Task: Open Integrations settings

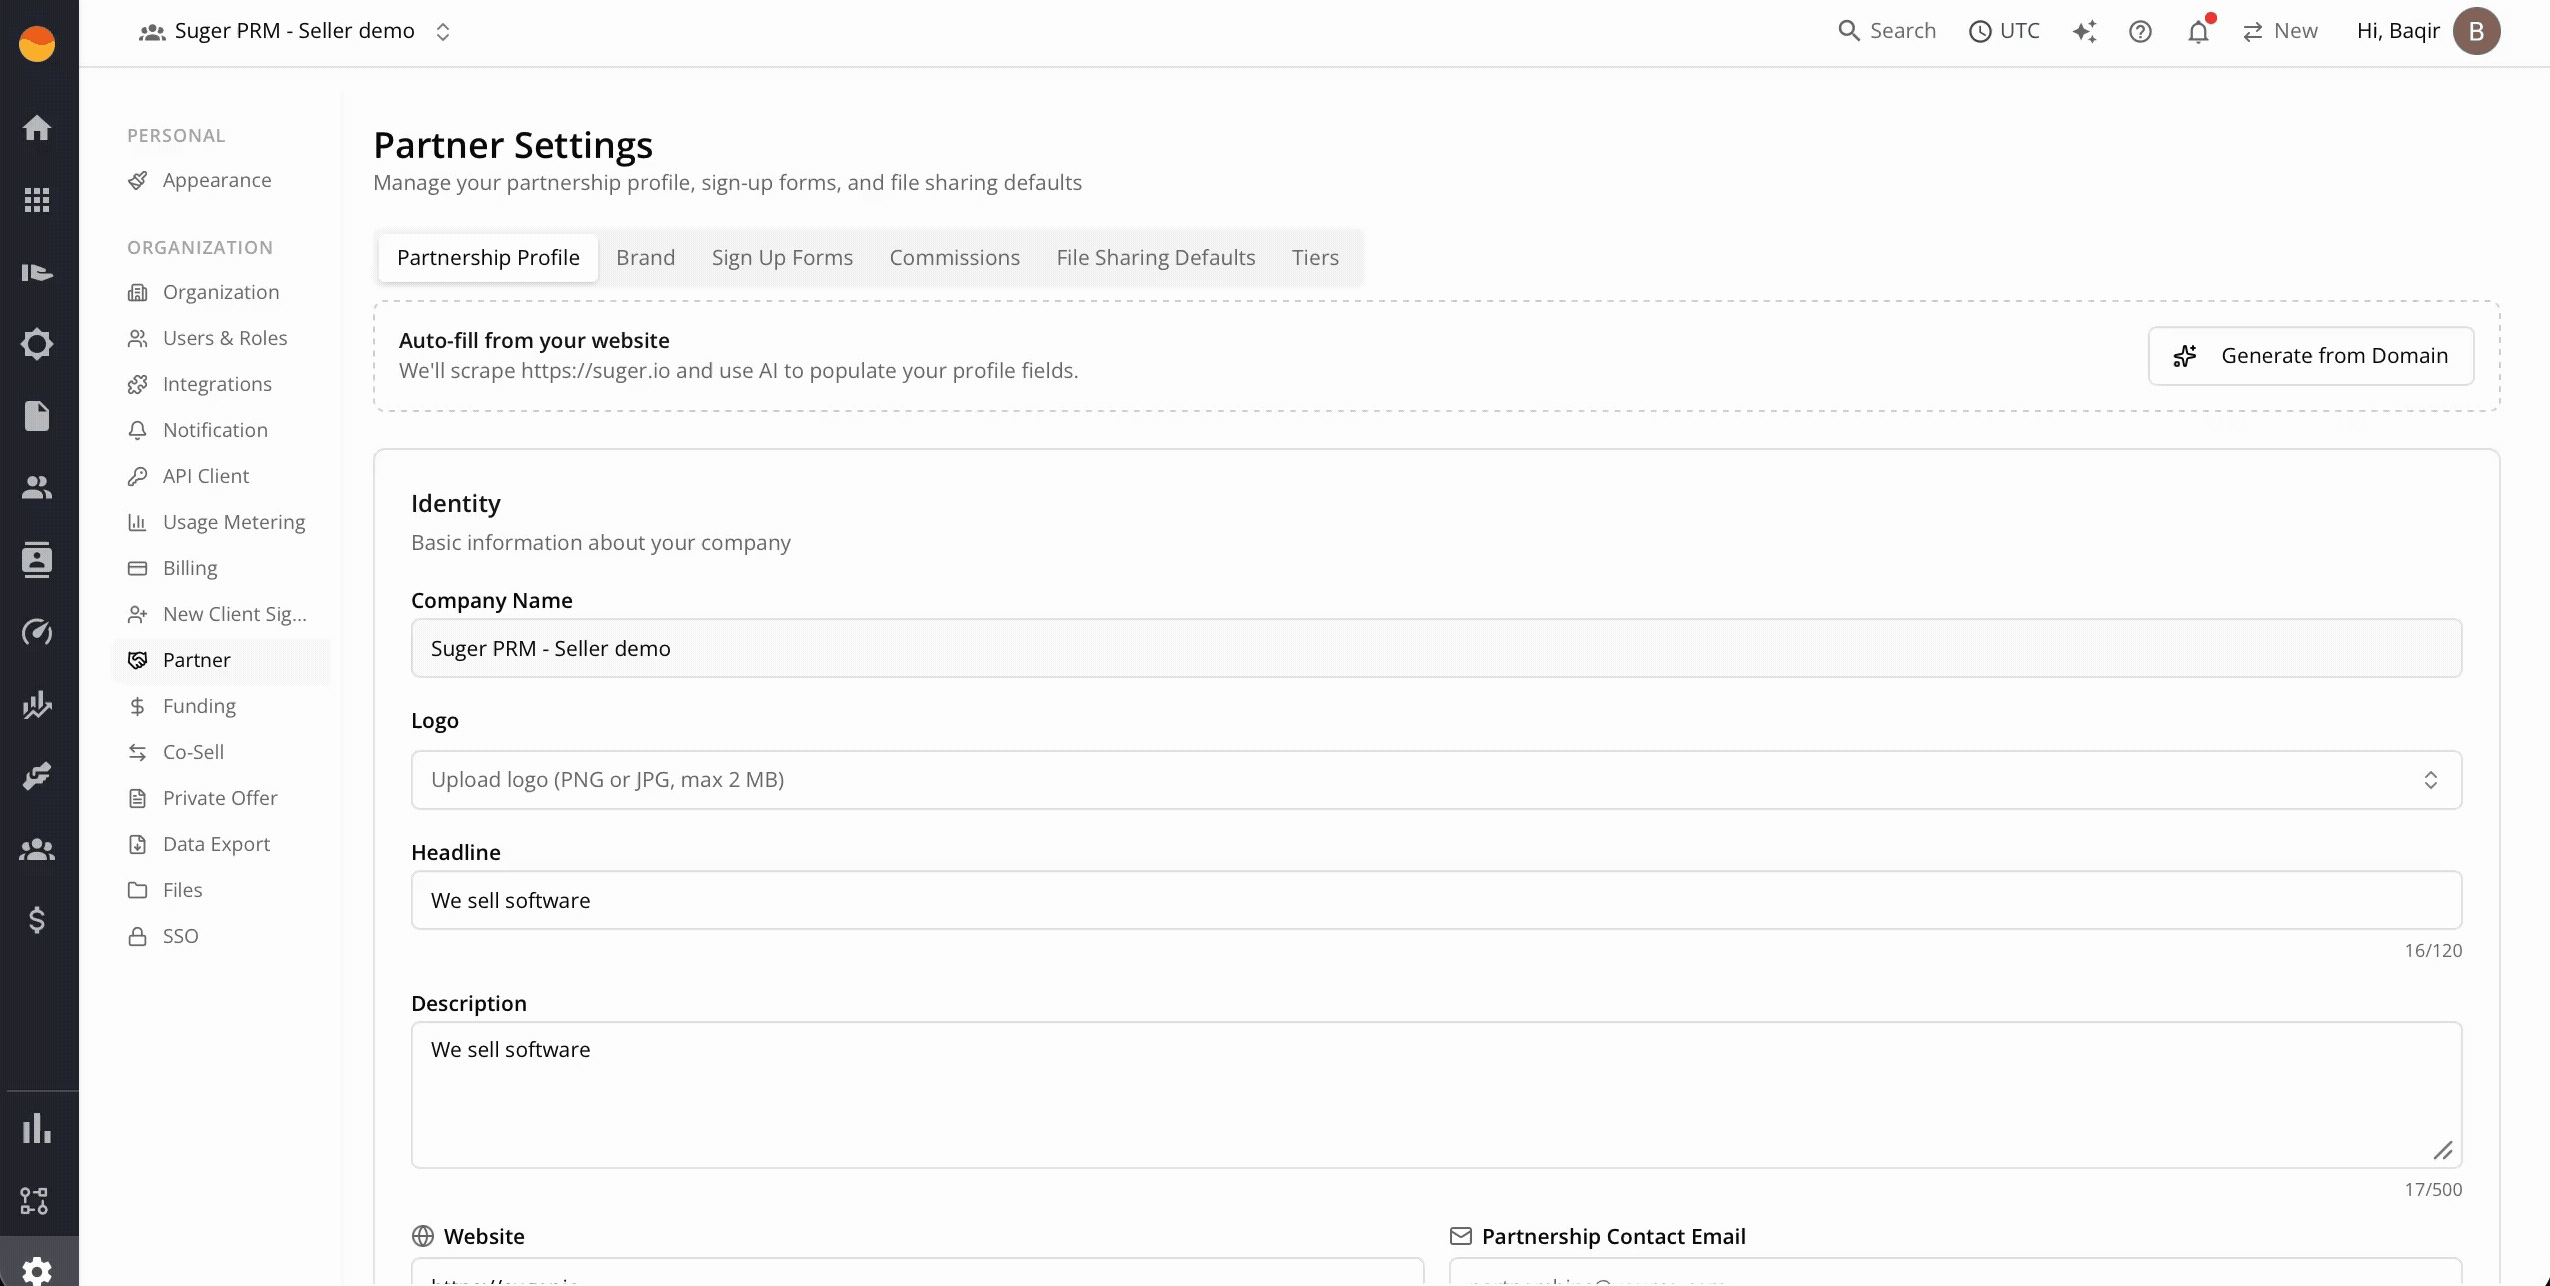Action: 222,384
